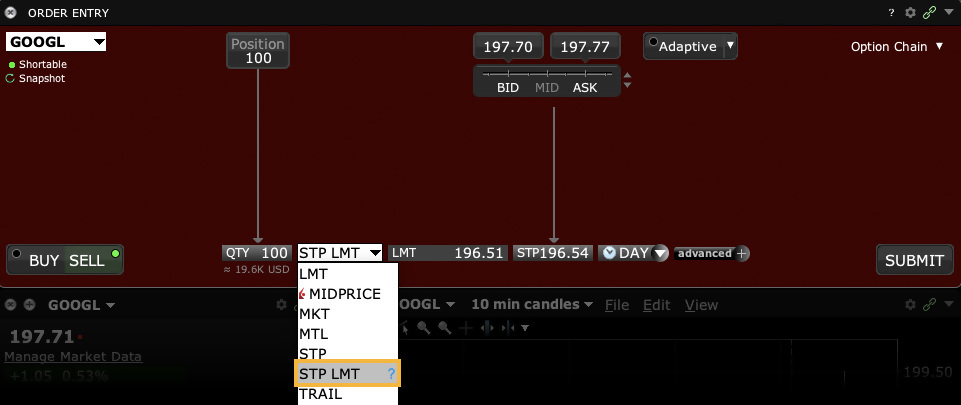Image resolution: width=961 pixels, height=405 pixels.
Task: Click last price 197.71
Action: [42, 336]
